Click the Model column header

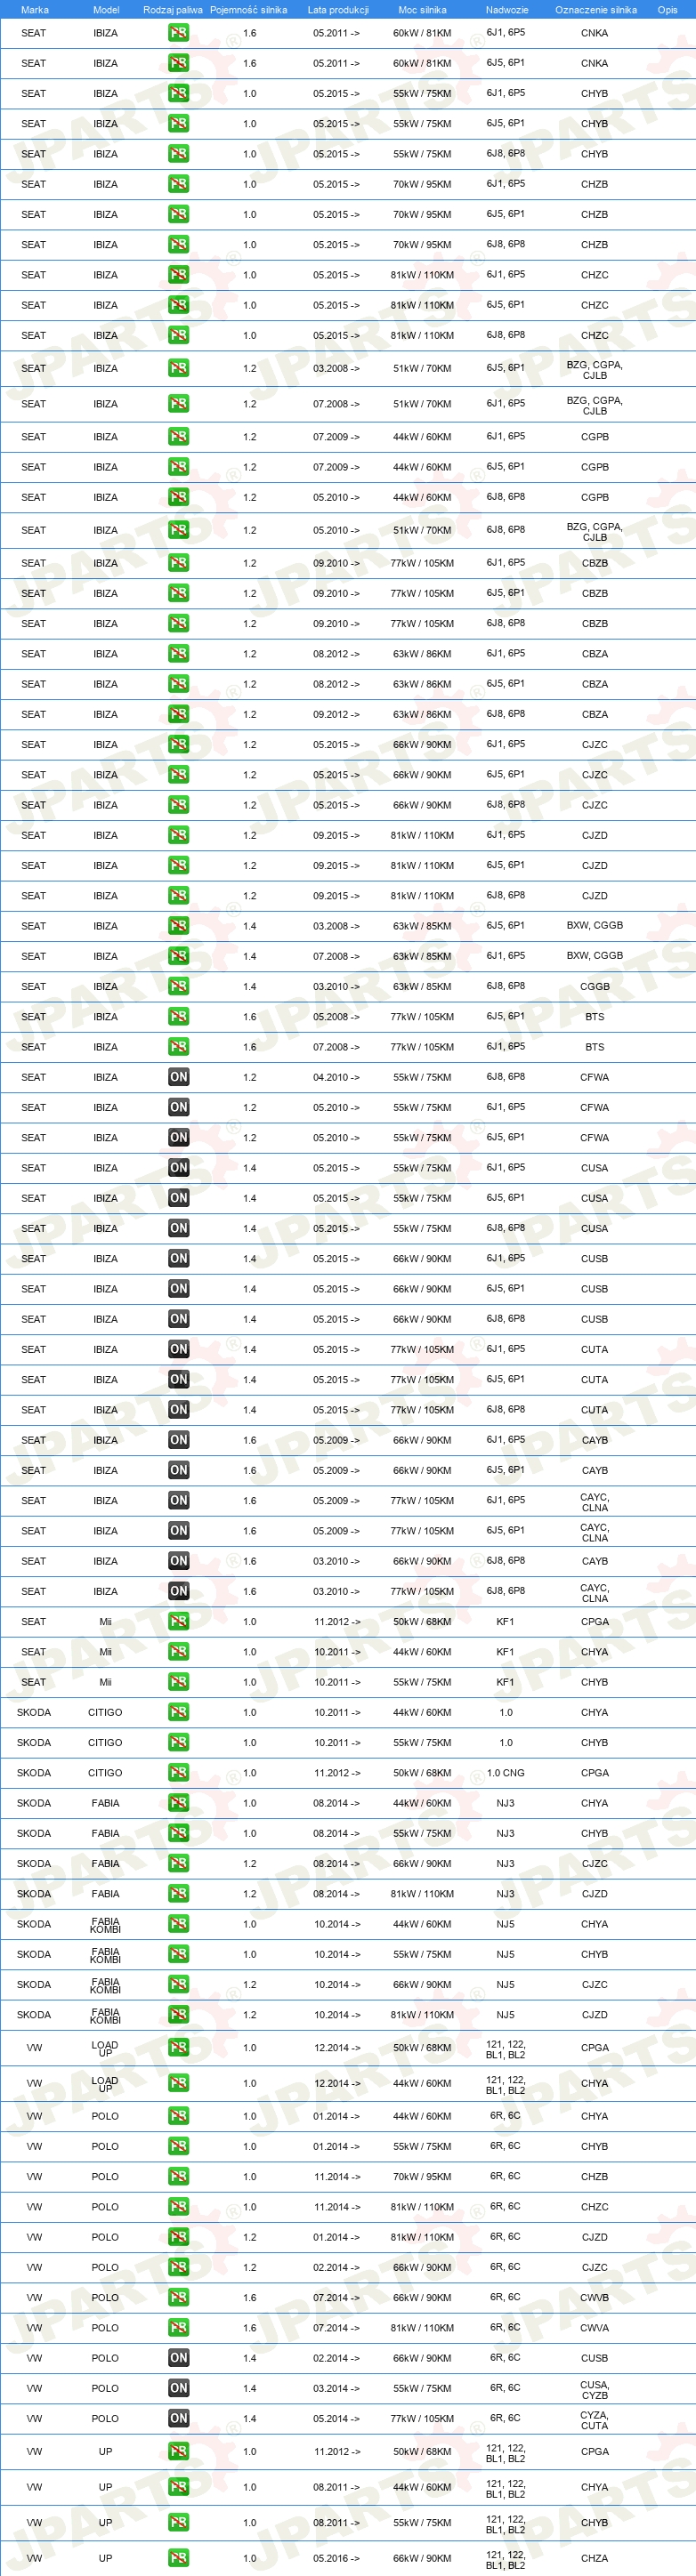[x=106, y=10]
